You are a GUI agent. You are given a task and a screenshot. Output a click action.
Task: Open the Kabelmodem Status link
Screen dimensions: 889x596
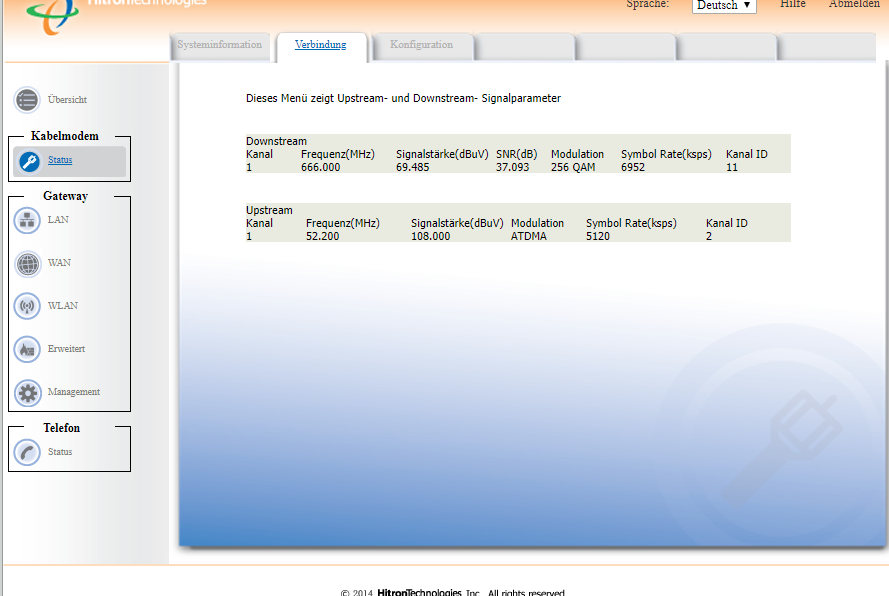pos(60,160)
